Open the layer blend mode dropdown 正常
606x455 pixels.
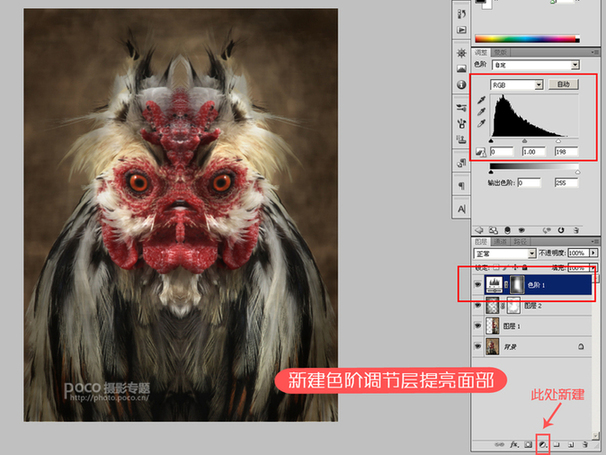(x=500, y=255)
